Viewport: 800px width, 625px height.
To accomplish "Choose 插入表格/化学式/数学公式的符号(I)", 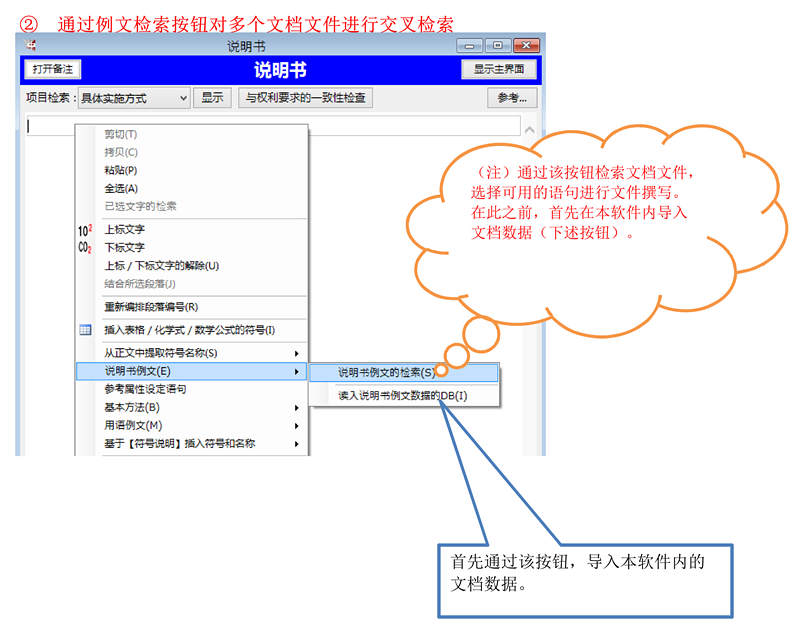I will click(x=190, y=330).
